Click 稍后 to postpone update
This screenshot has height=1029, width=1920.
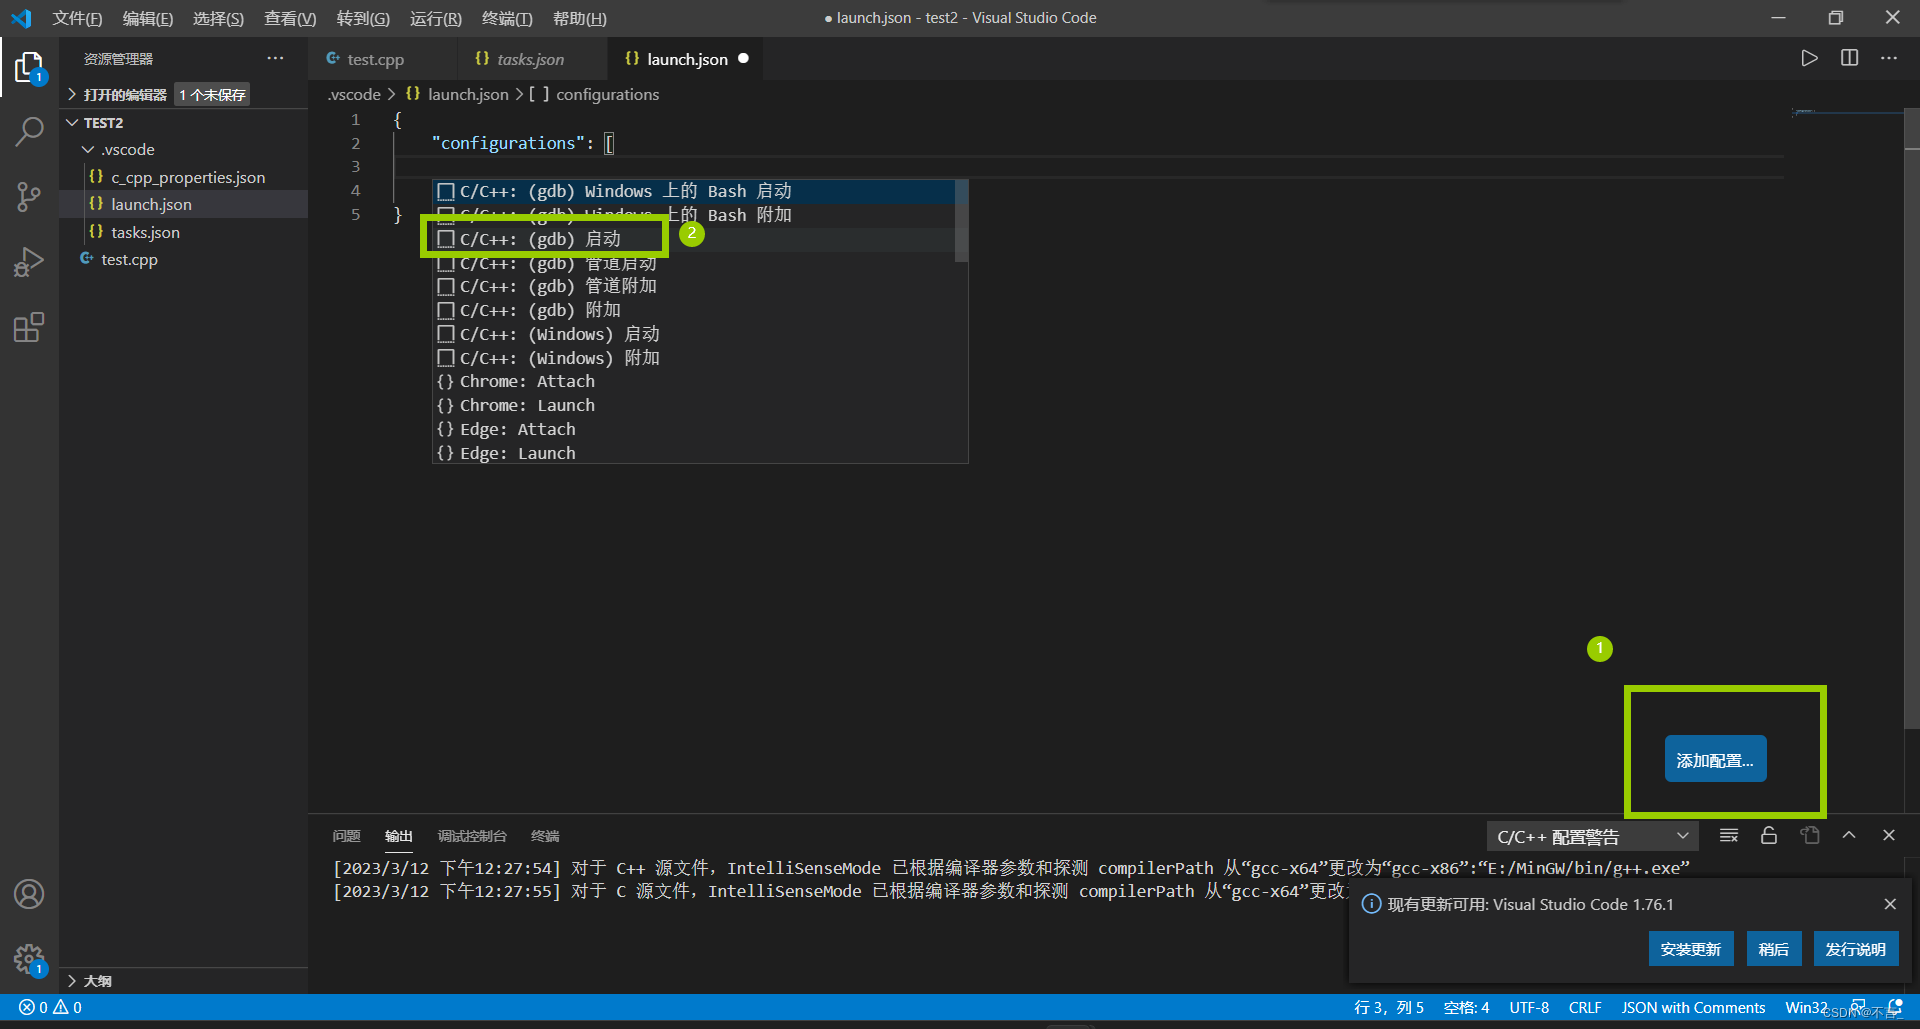(x=1774, y=949)
